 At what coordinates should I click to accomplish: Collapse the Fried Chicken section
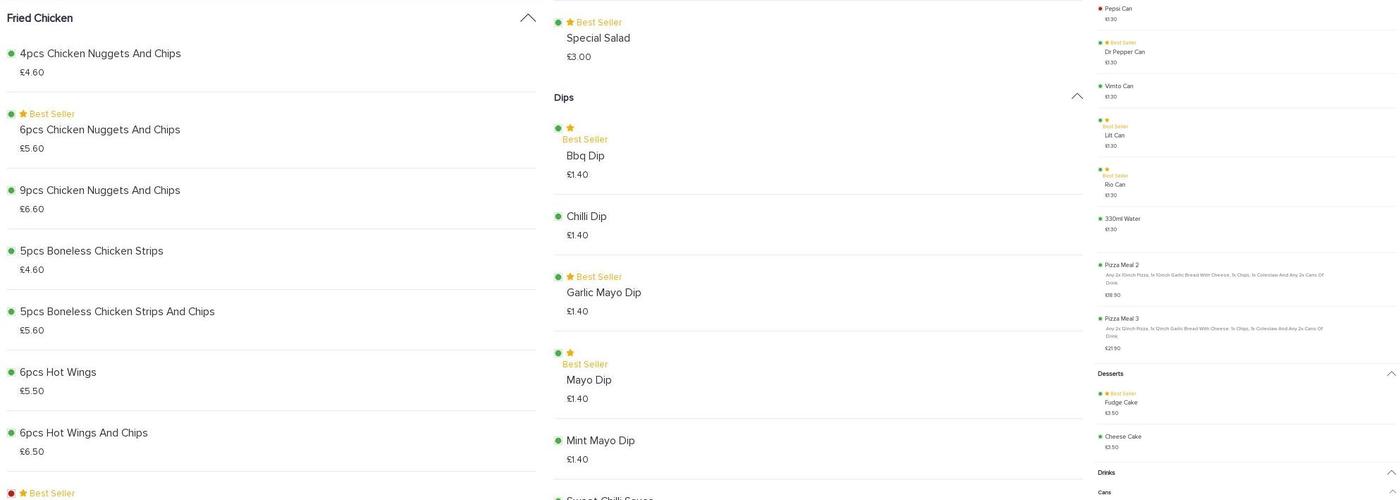pyautogui.click(x=528, y=18)
